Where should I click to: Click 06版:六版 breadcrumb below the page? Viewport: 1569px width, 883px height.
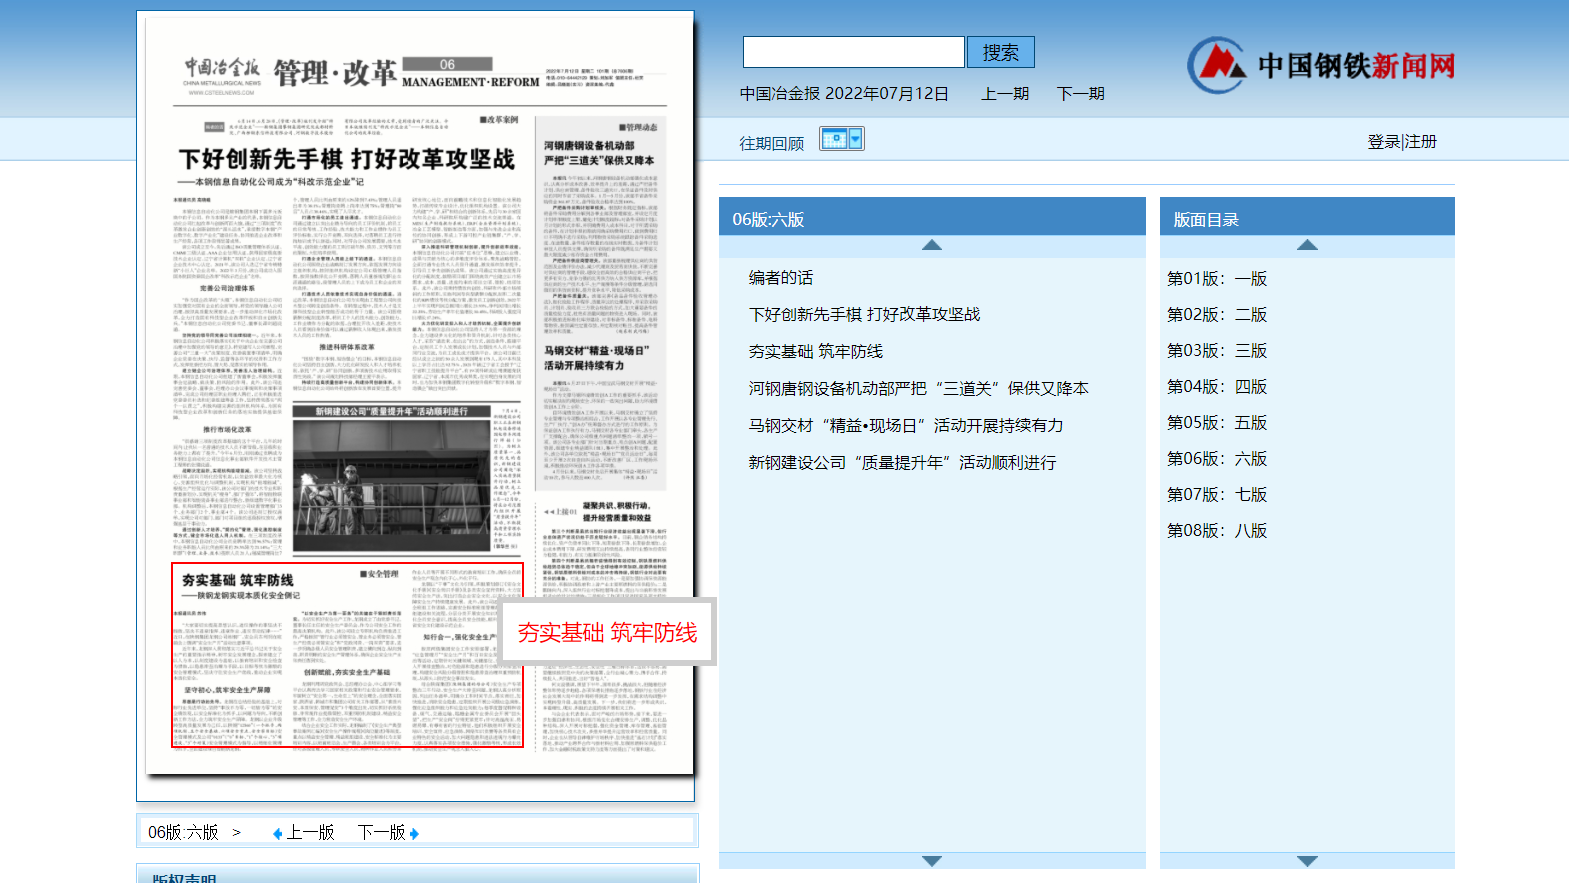point(183,832)
